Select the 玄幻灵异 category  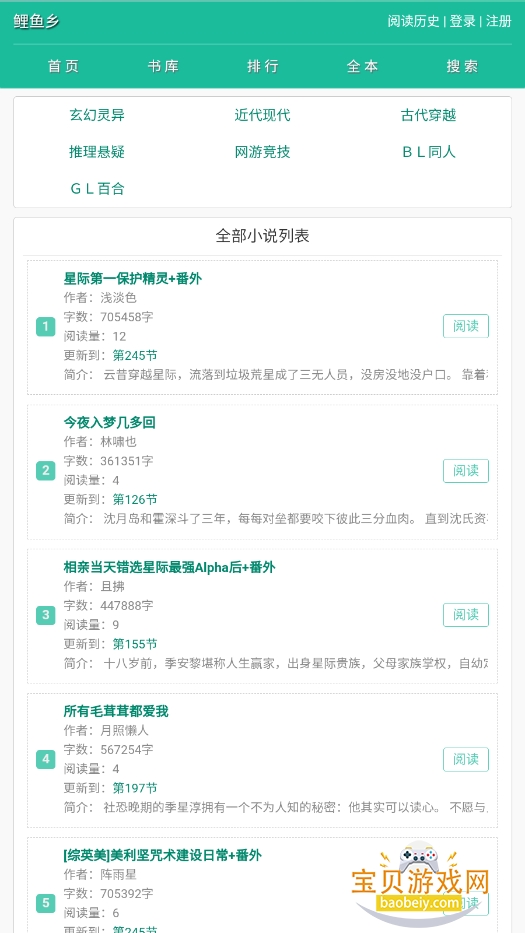click(97, 115)
